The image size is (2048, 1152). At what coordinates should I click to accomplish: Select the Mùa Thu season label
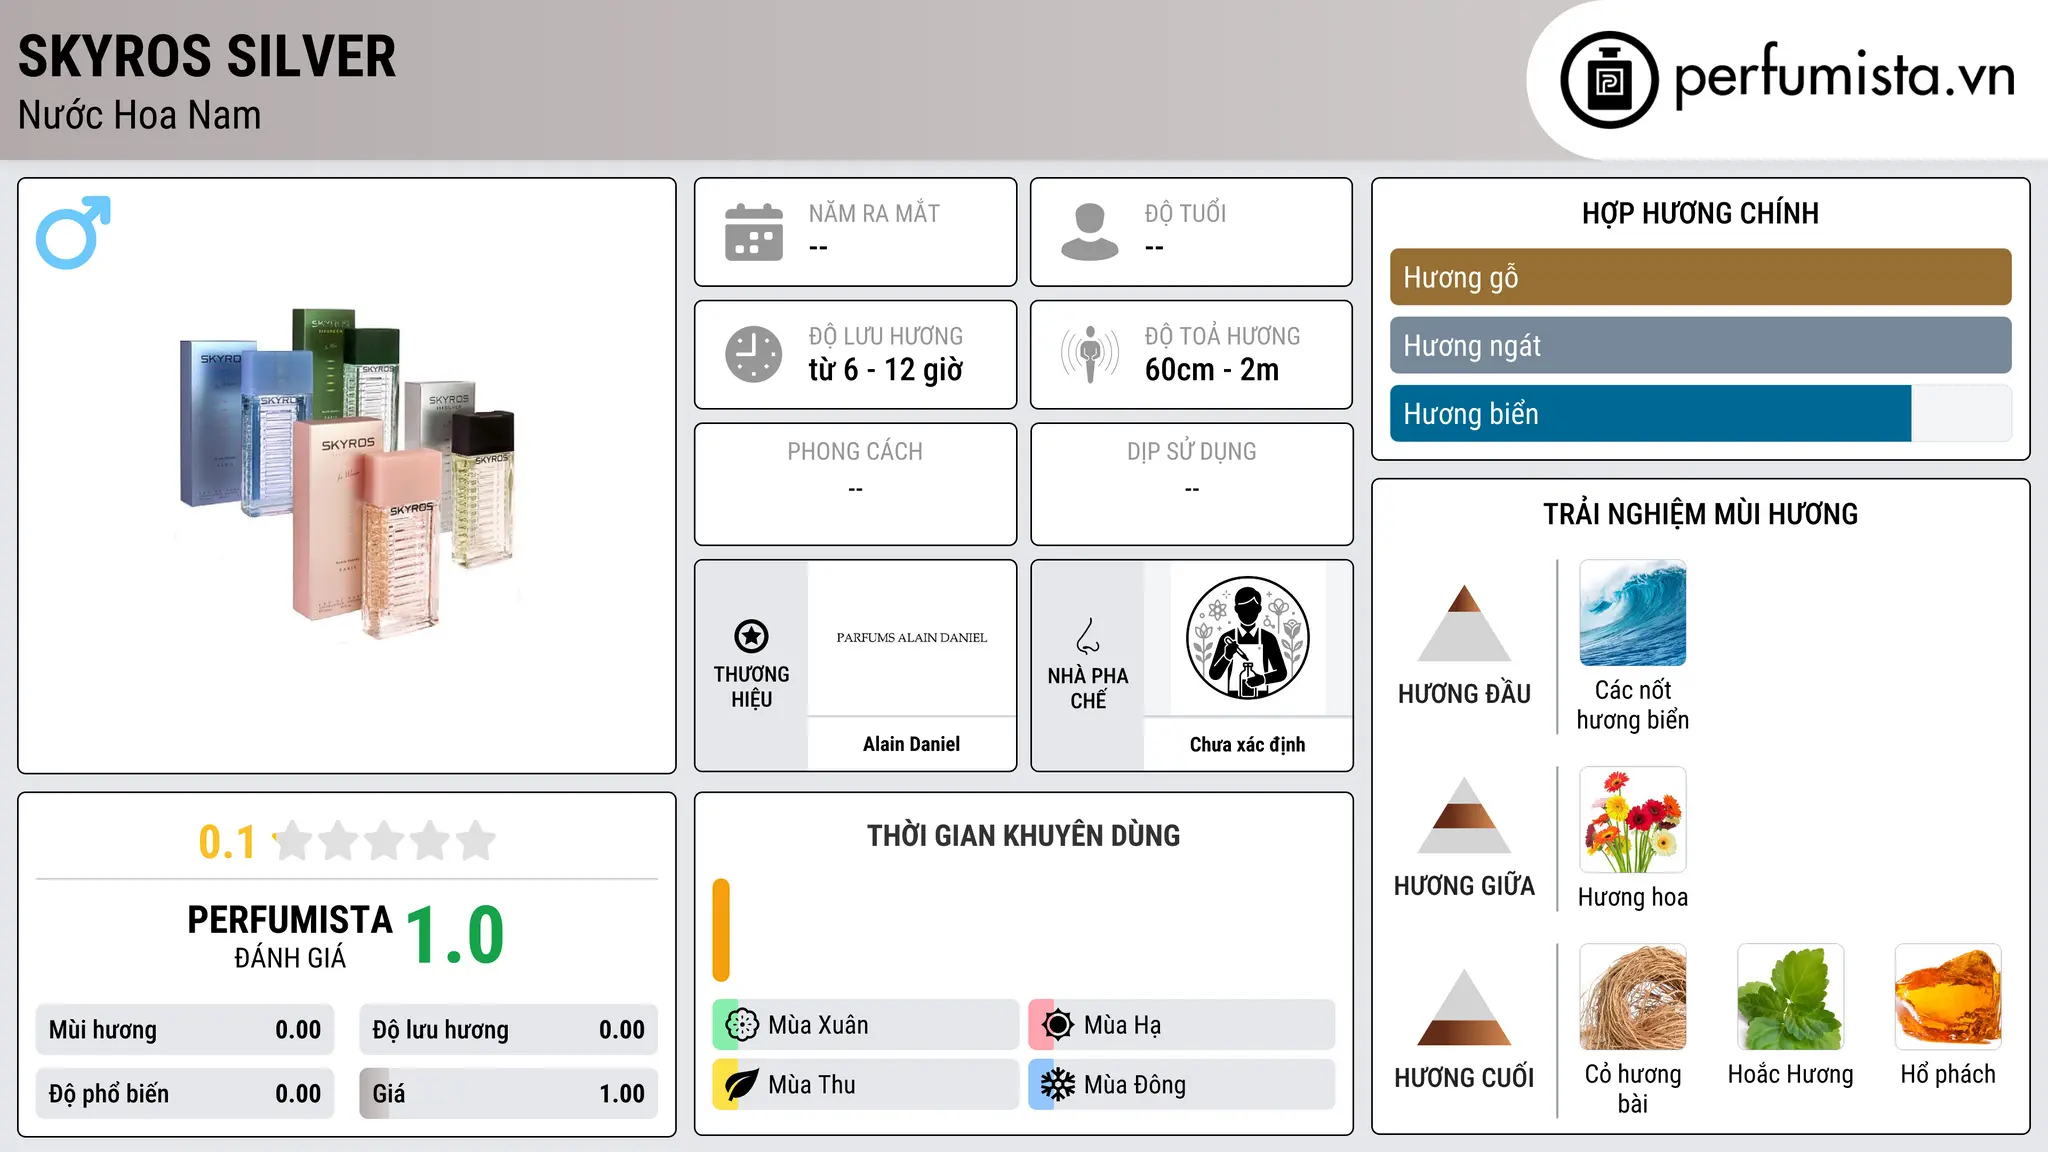tap(811, 1085)
